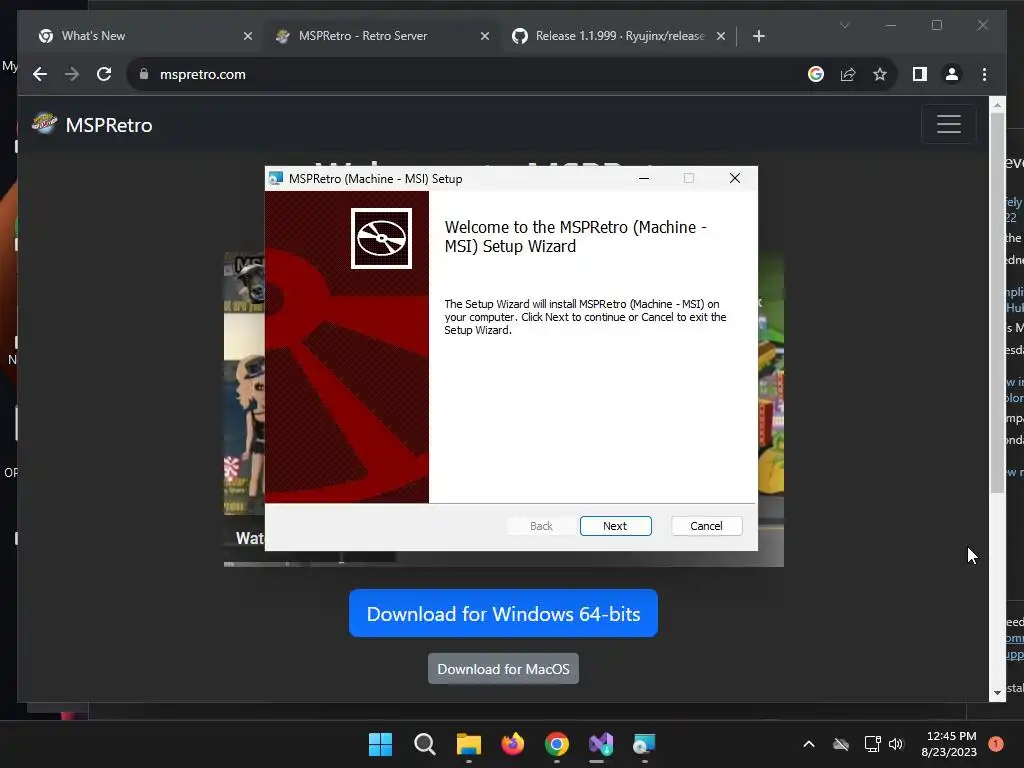This screenshot has width=1024, height=768.
Task: Share this page icon
Action: pos(848,74)
